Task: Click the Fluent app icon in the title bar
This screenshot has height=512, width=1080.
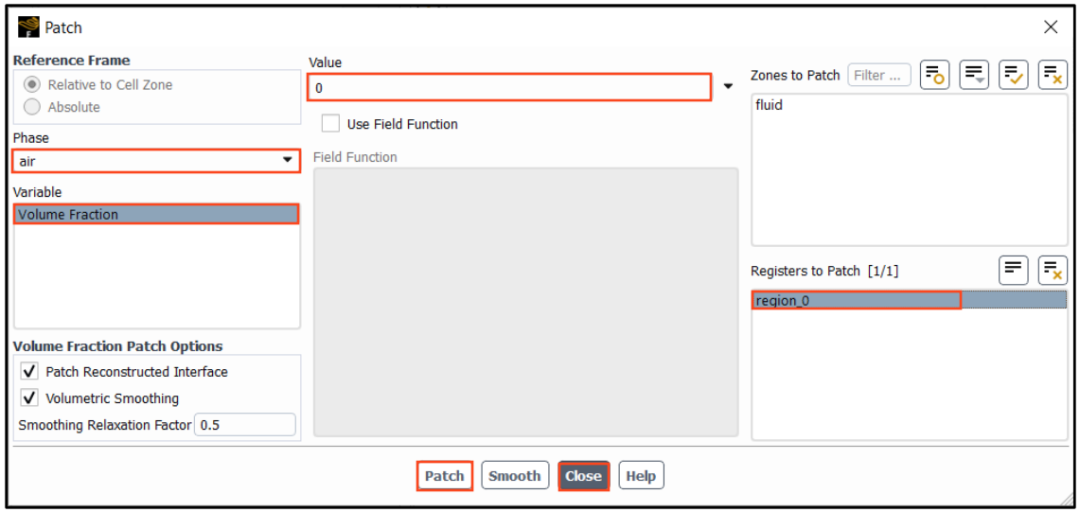Action: (28, 27)
